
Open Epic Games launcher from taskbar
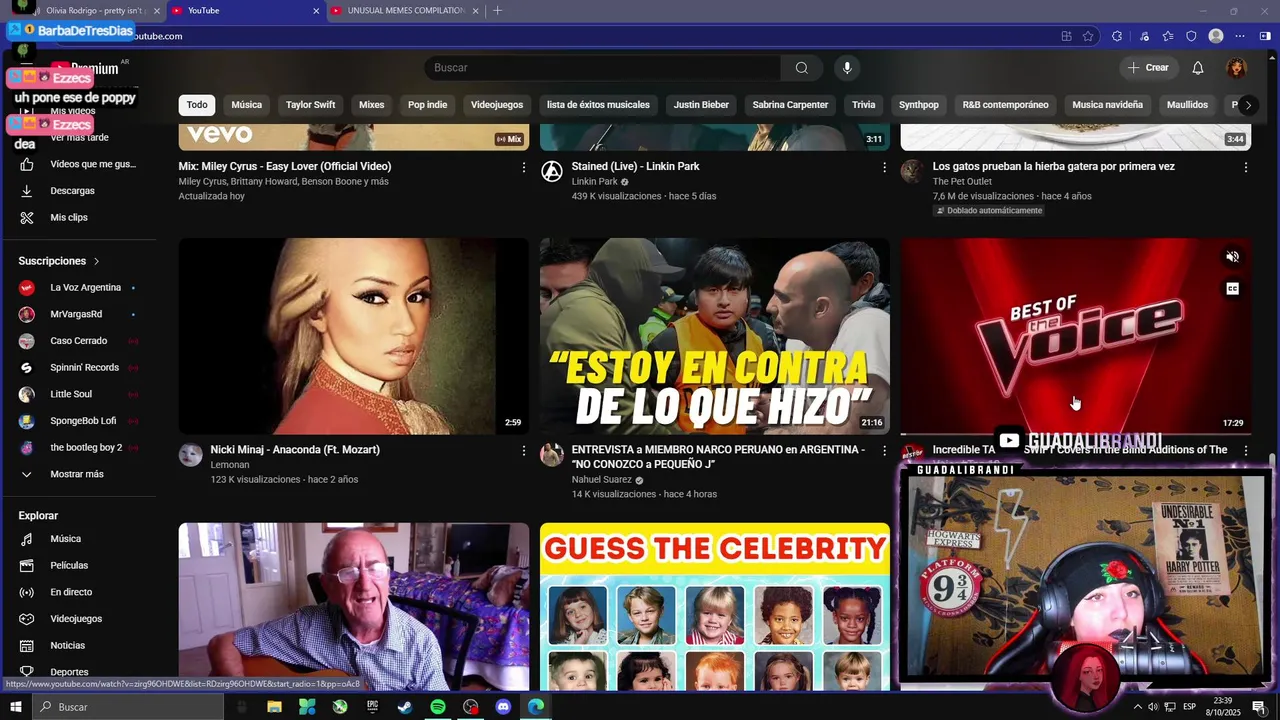coord(372,707)
